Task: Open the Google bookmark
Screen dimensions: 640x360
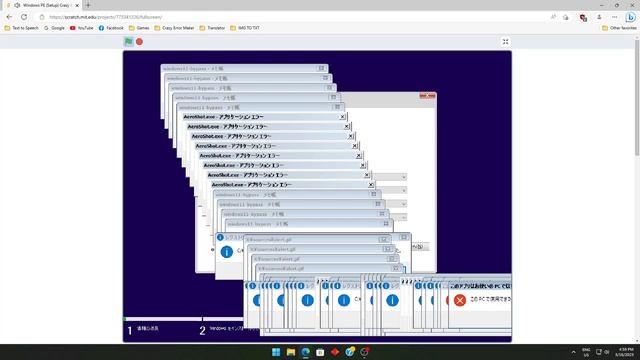Action: [54, 28]
